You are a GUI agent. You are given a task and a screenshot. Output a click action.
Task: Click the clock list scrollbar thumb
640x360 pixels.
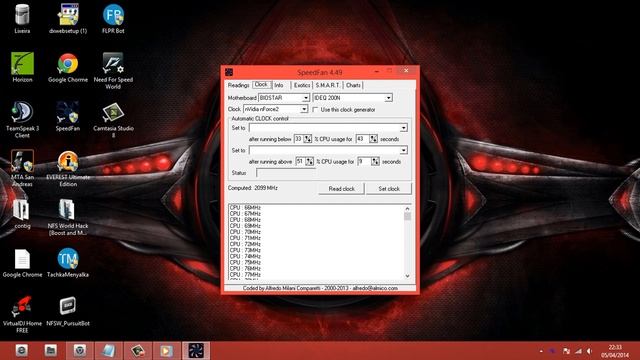tap(407, 216)
